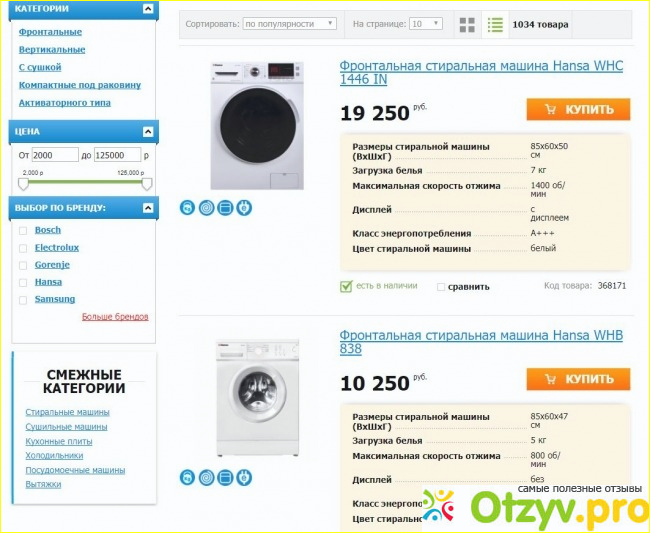Tick the Bosch brand checkbox
Image resolution: width=650 pixels, height=533 pixels.
coord(23,231)
